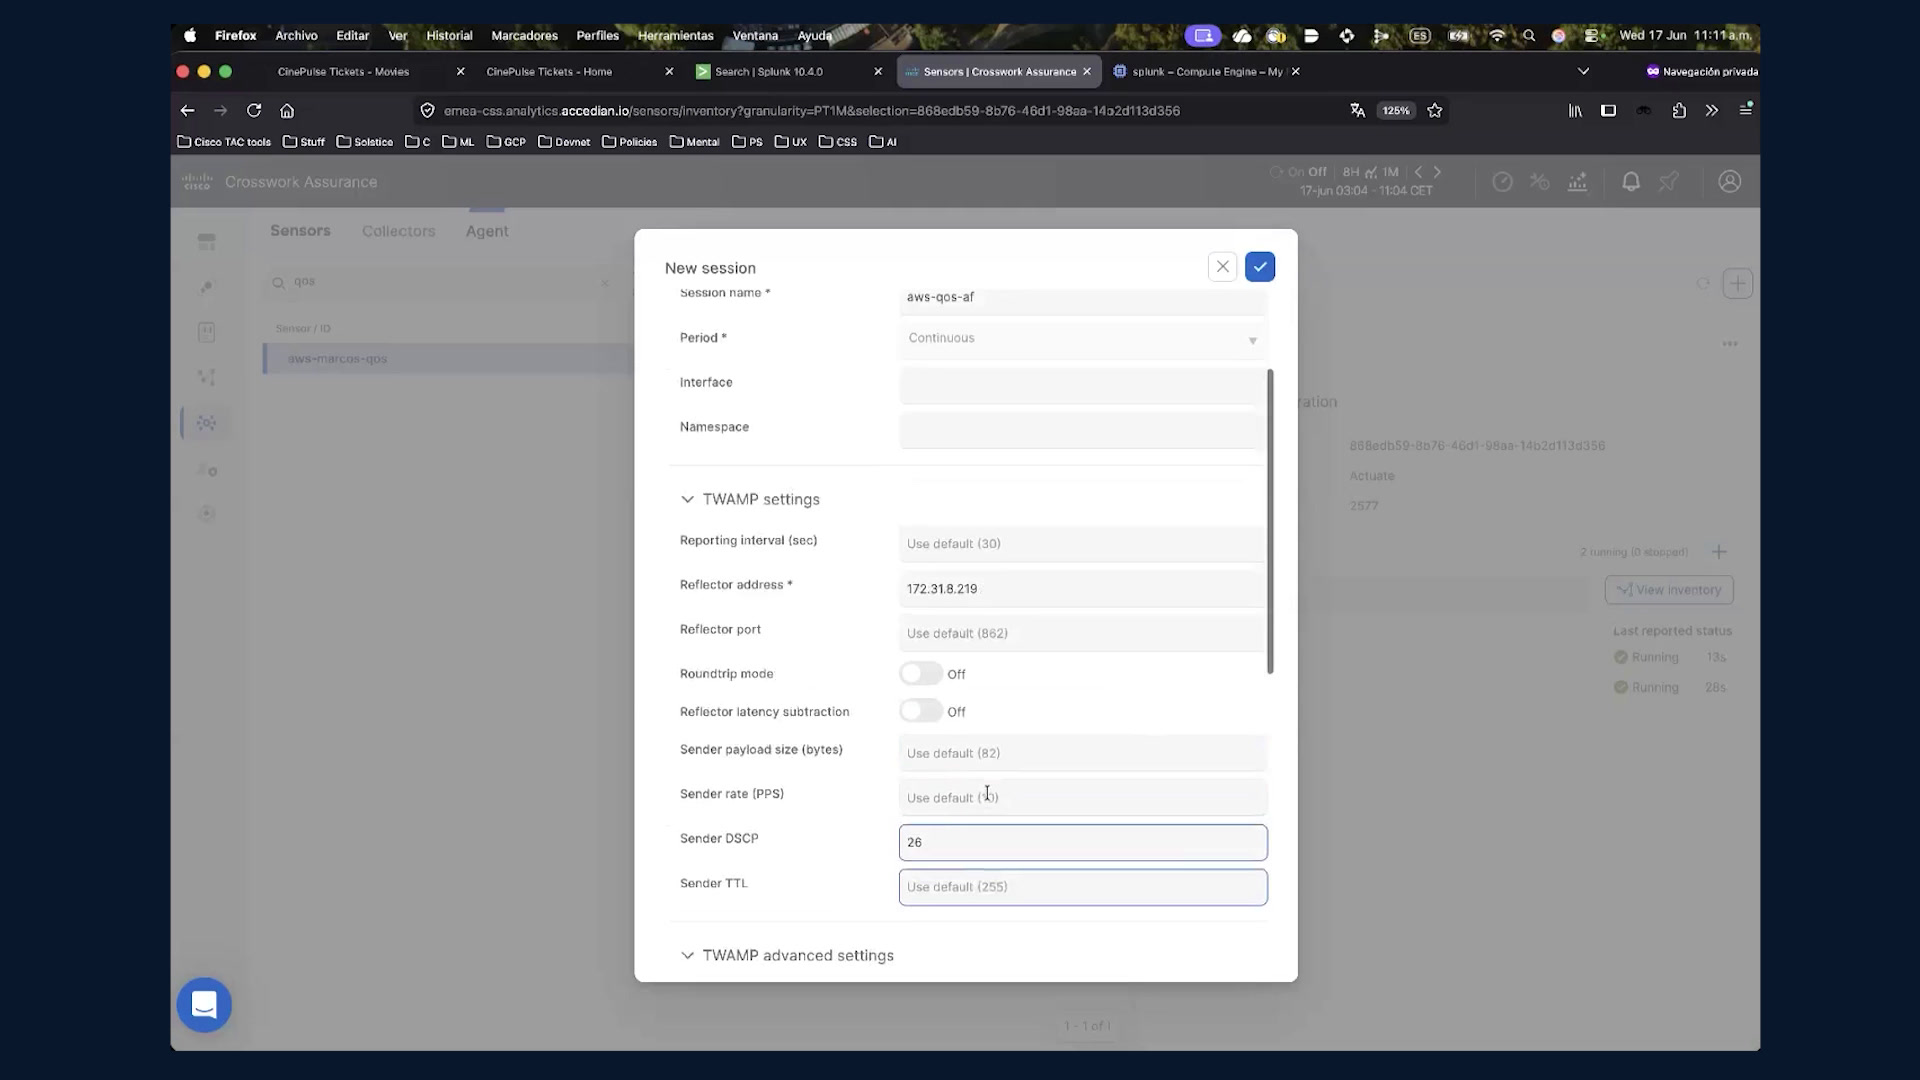Select aws-marcos-qos sensor row

pyautogui.click(x=448, y=359)
